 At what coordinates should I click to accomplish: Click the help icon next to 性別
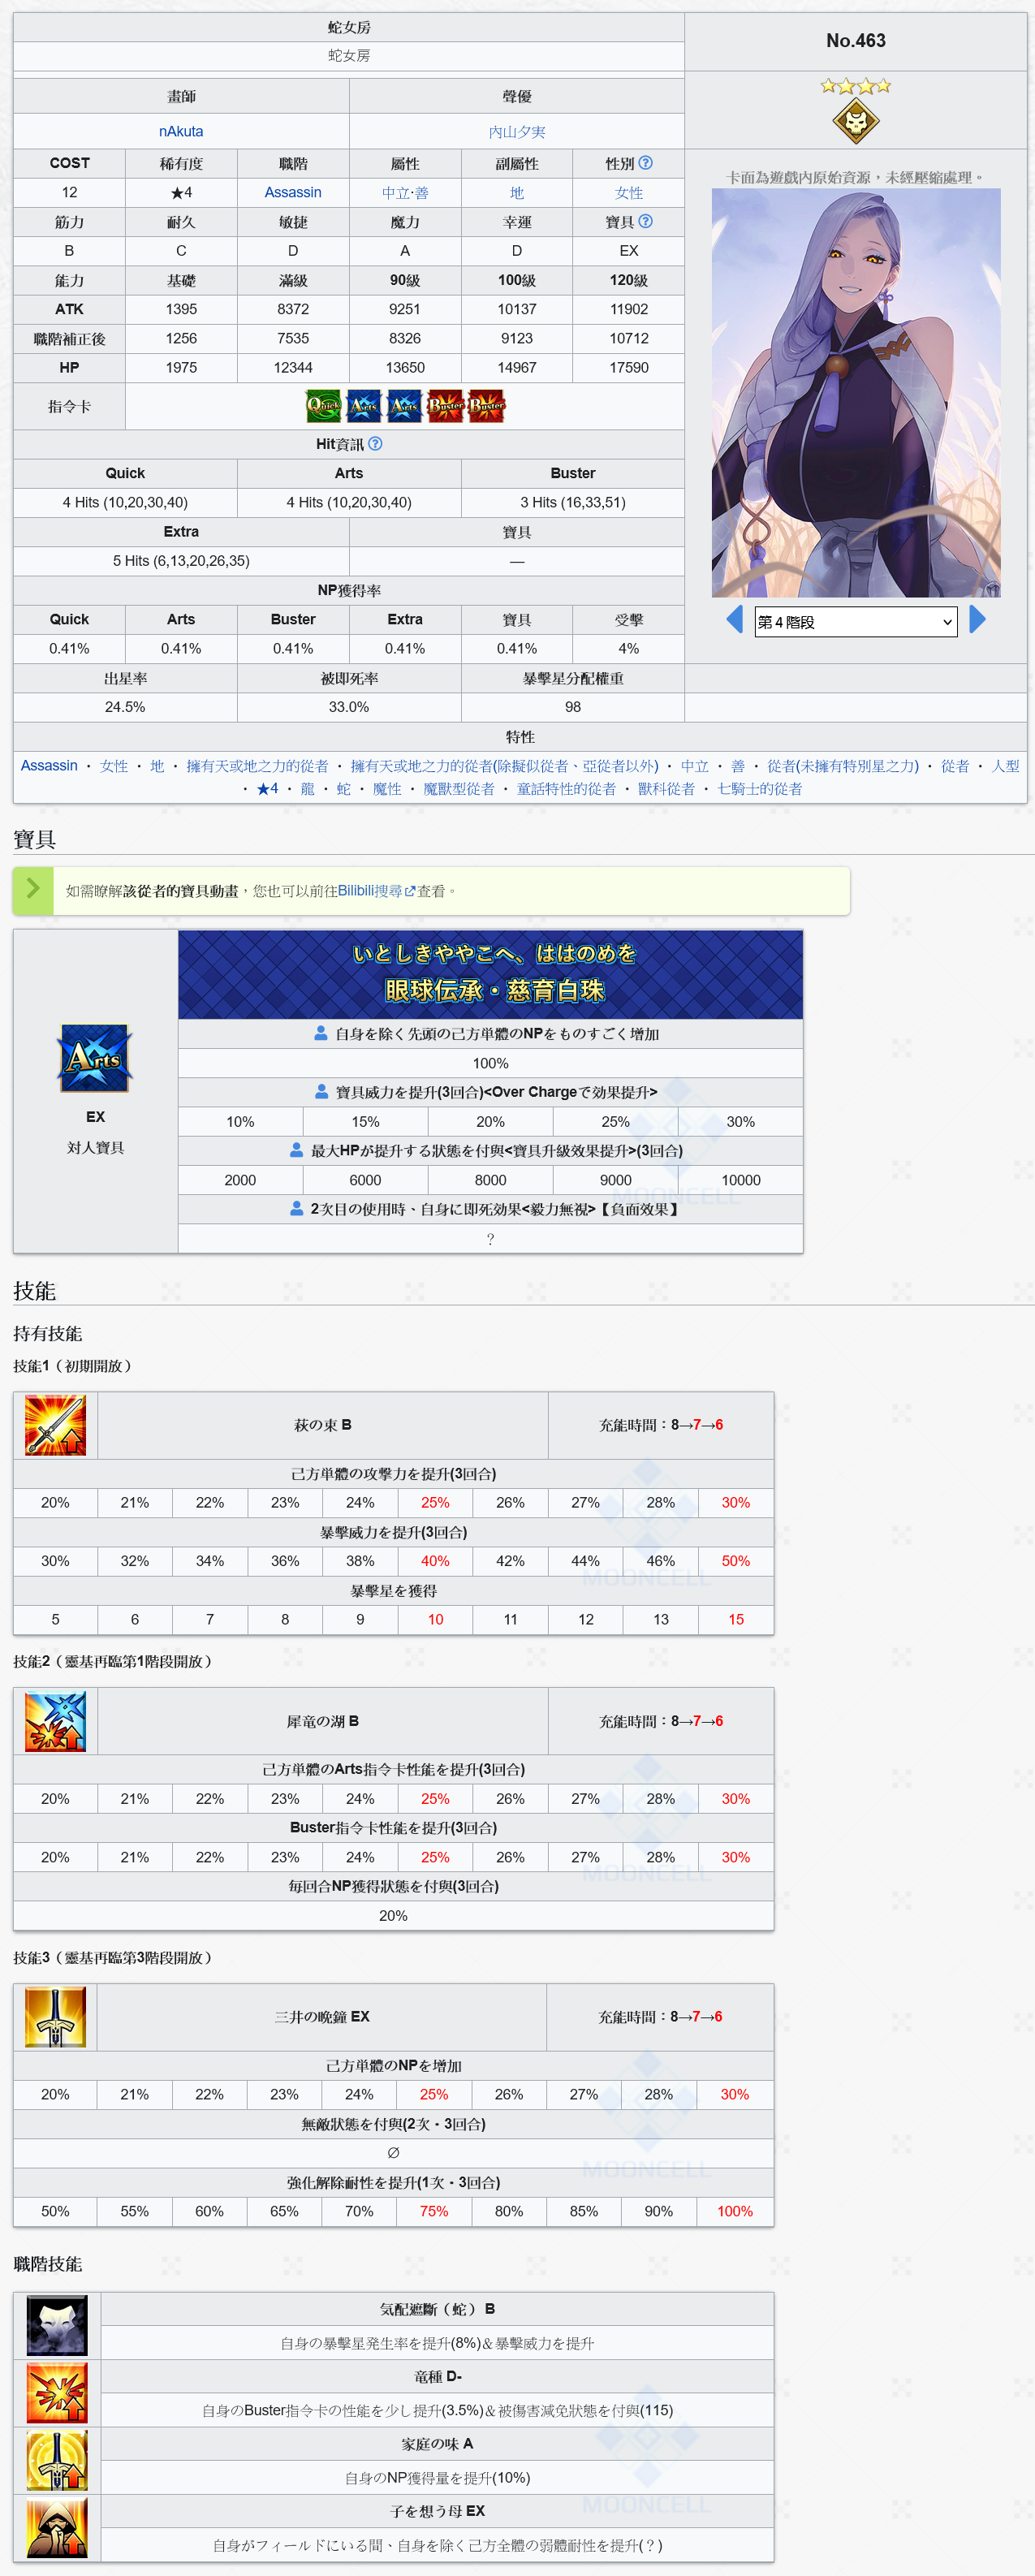[646, 163]
